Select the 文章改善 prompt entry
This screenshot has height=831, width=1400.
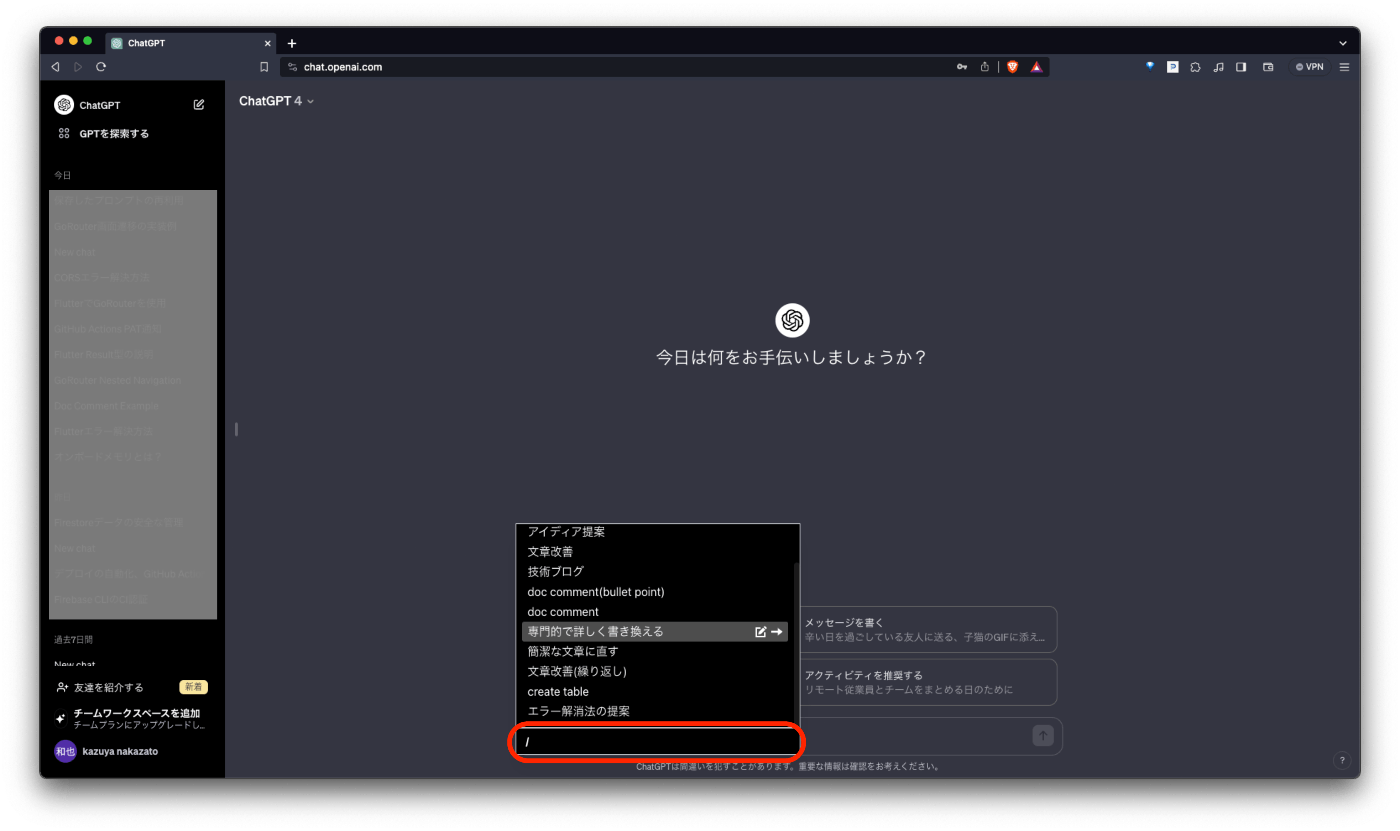coord(656,551)
